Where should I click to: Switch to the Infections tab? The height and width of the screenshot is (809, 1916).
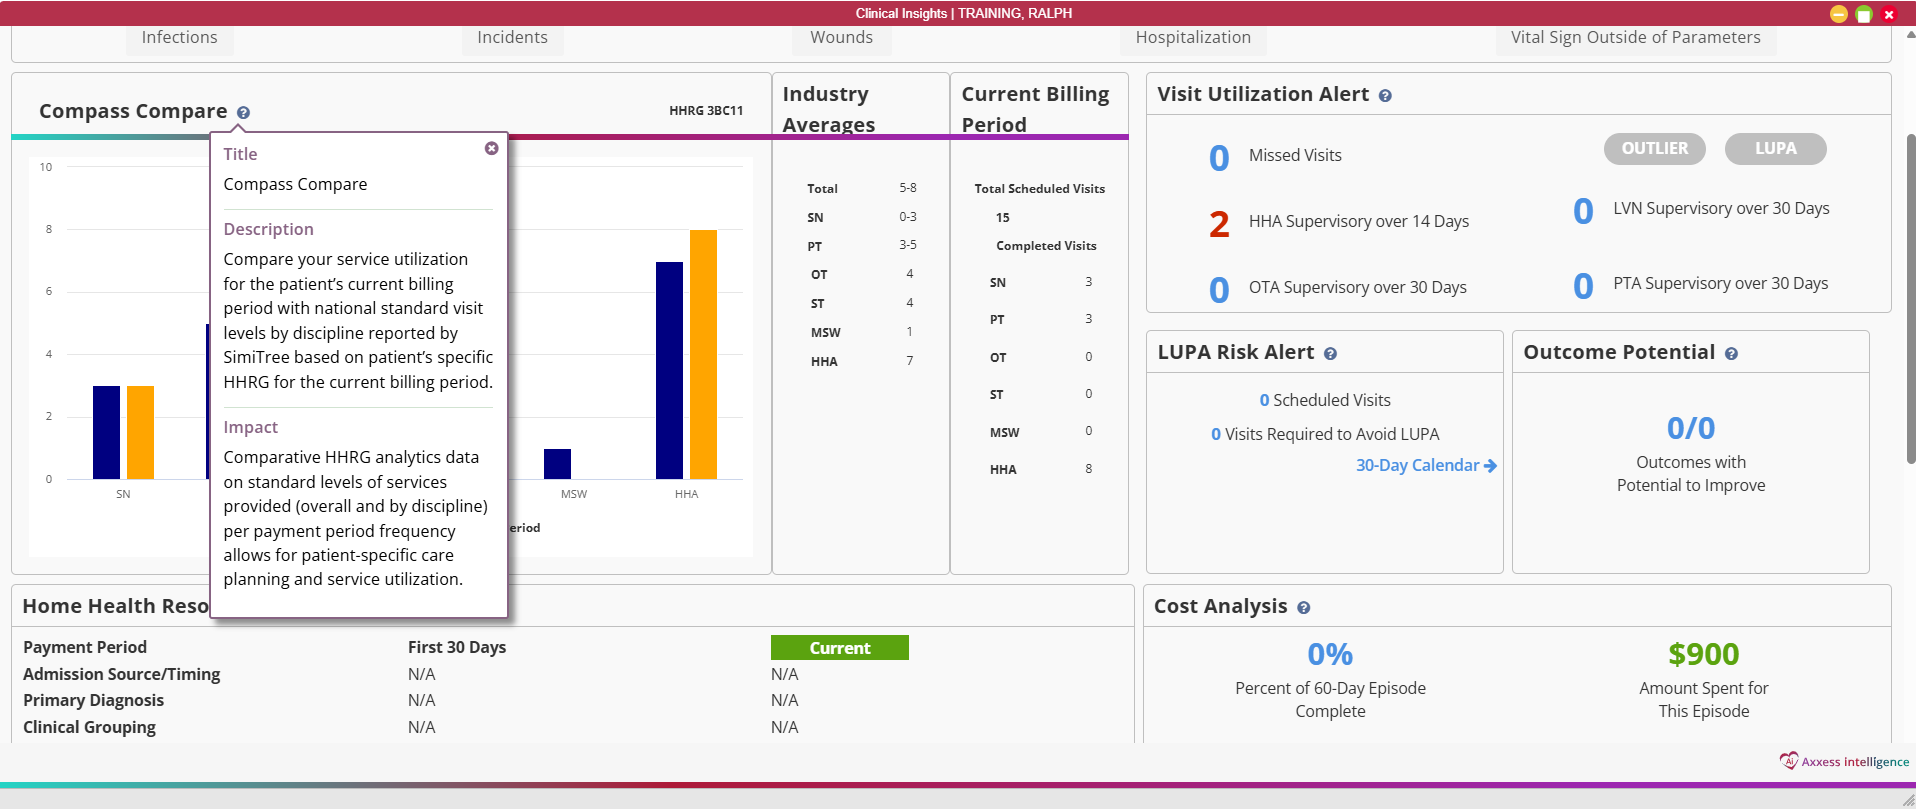(179, 38)
